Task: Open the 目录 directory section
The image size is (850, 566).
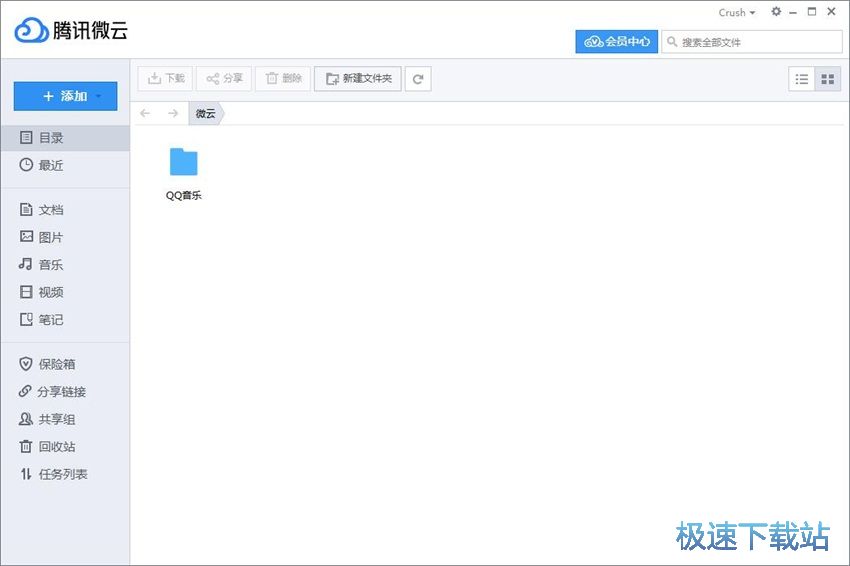Action: click(65, 138)
